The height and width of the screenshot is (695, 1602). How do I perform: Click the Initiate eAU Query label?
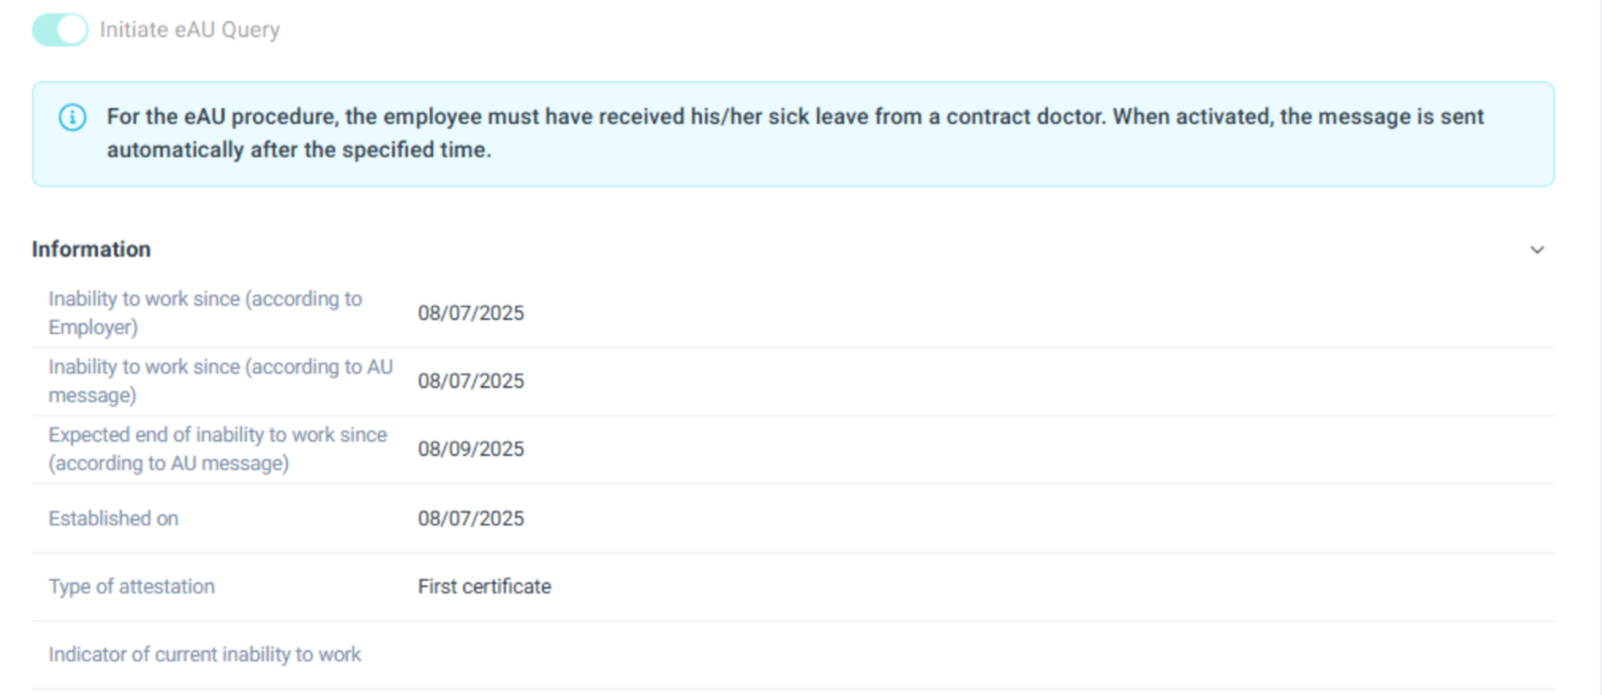(x=189, y=30)
